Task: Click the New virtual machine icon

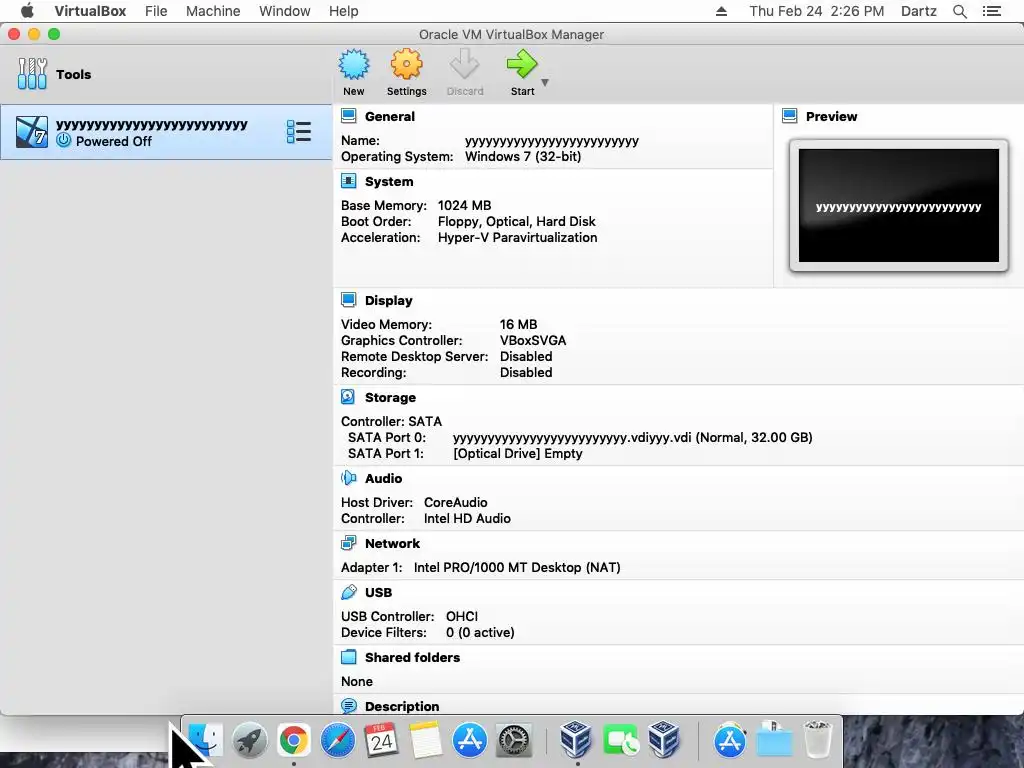Action: (x=353, y=64)
